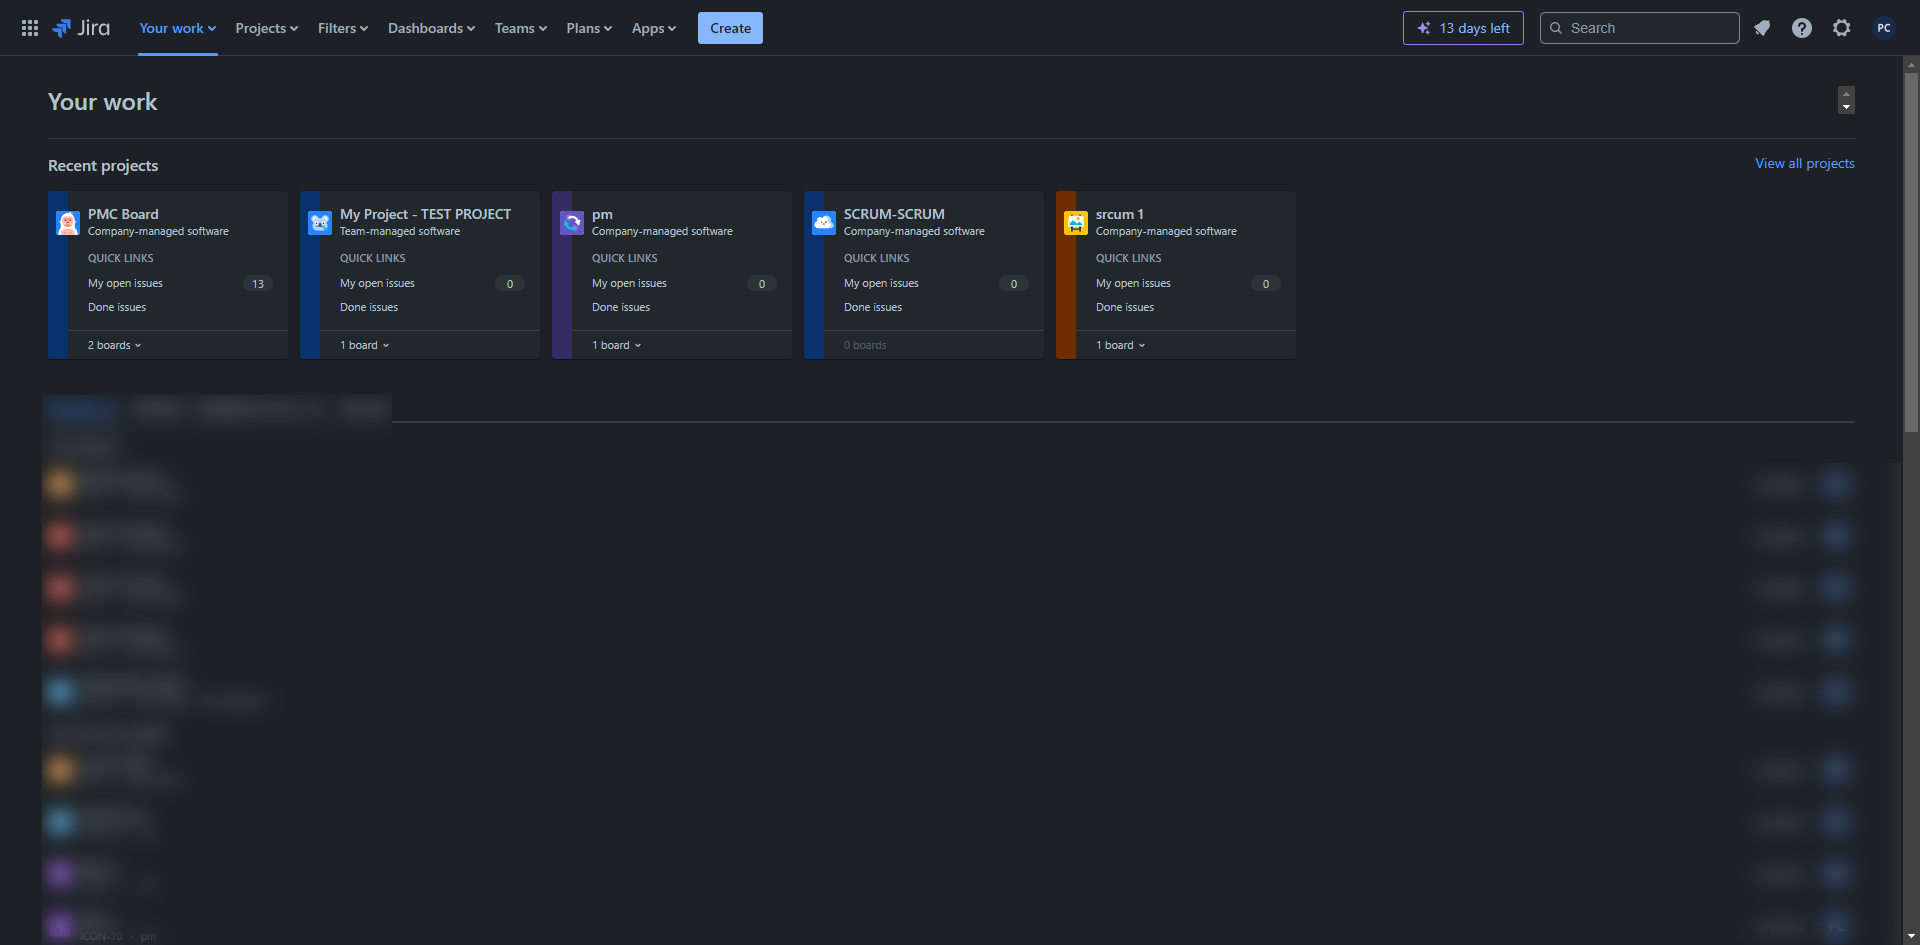Click the srcum 1 project avatar icon
The height and width of the screenshot is (945, 1920).
[1076, 223]
